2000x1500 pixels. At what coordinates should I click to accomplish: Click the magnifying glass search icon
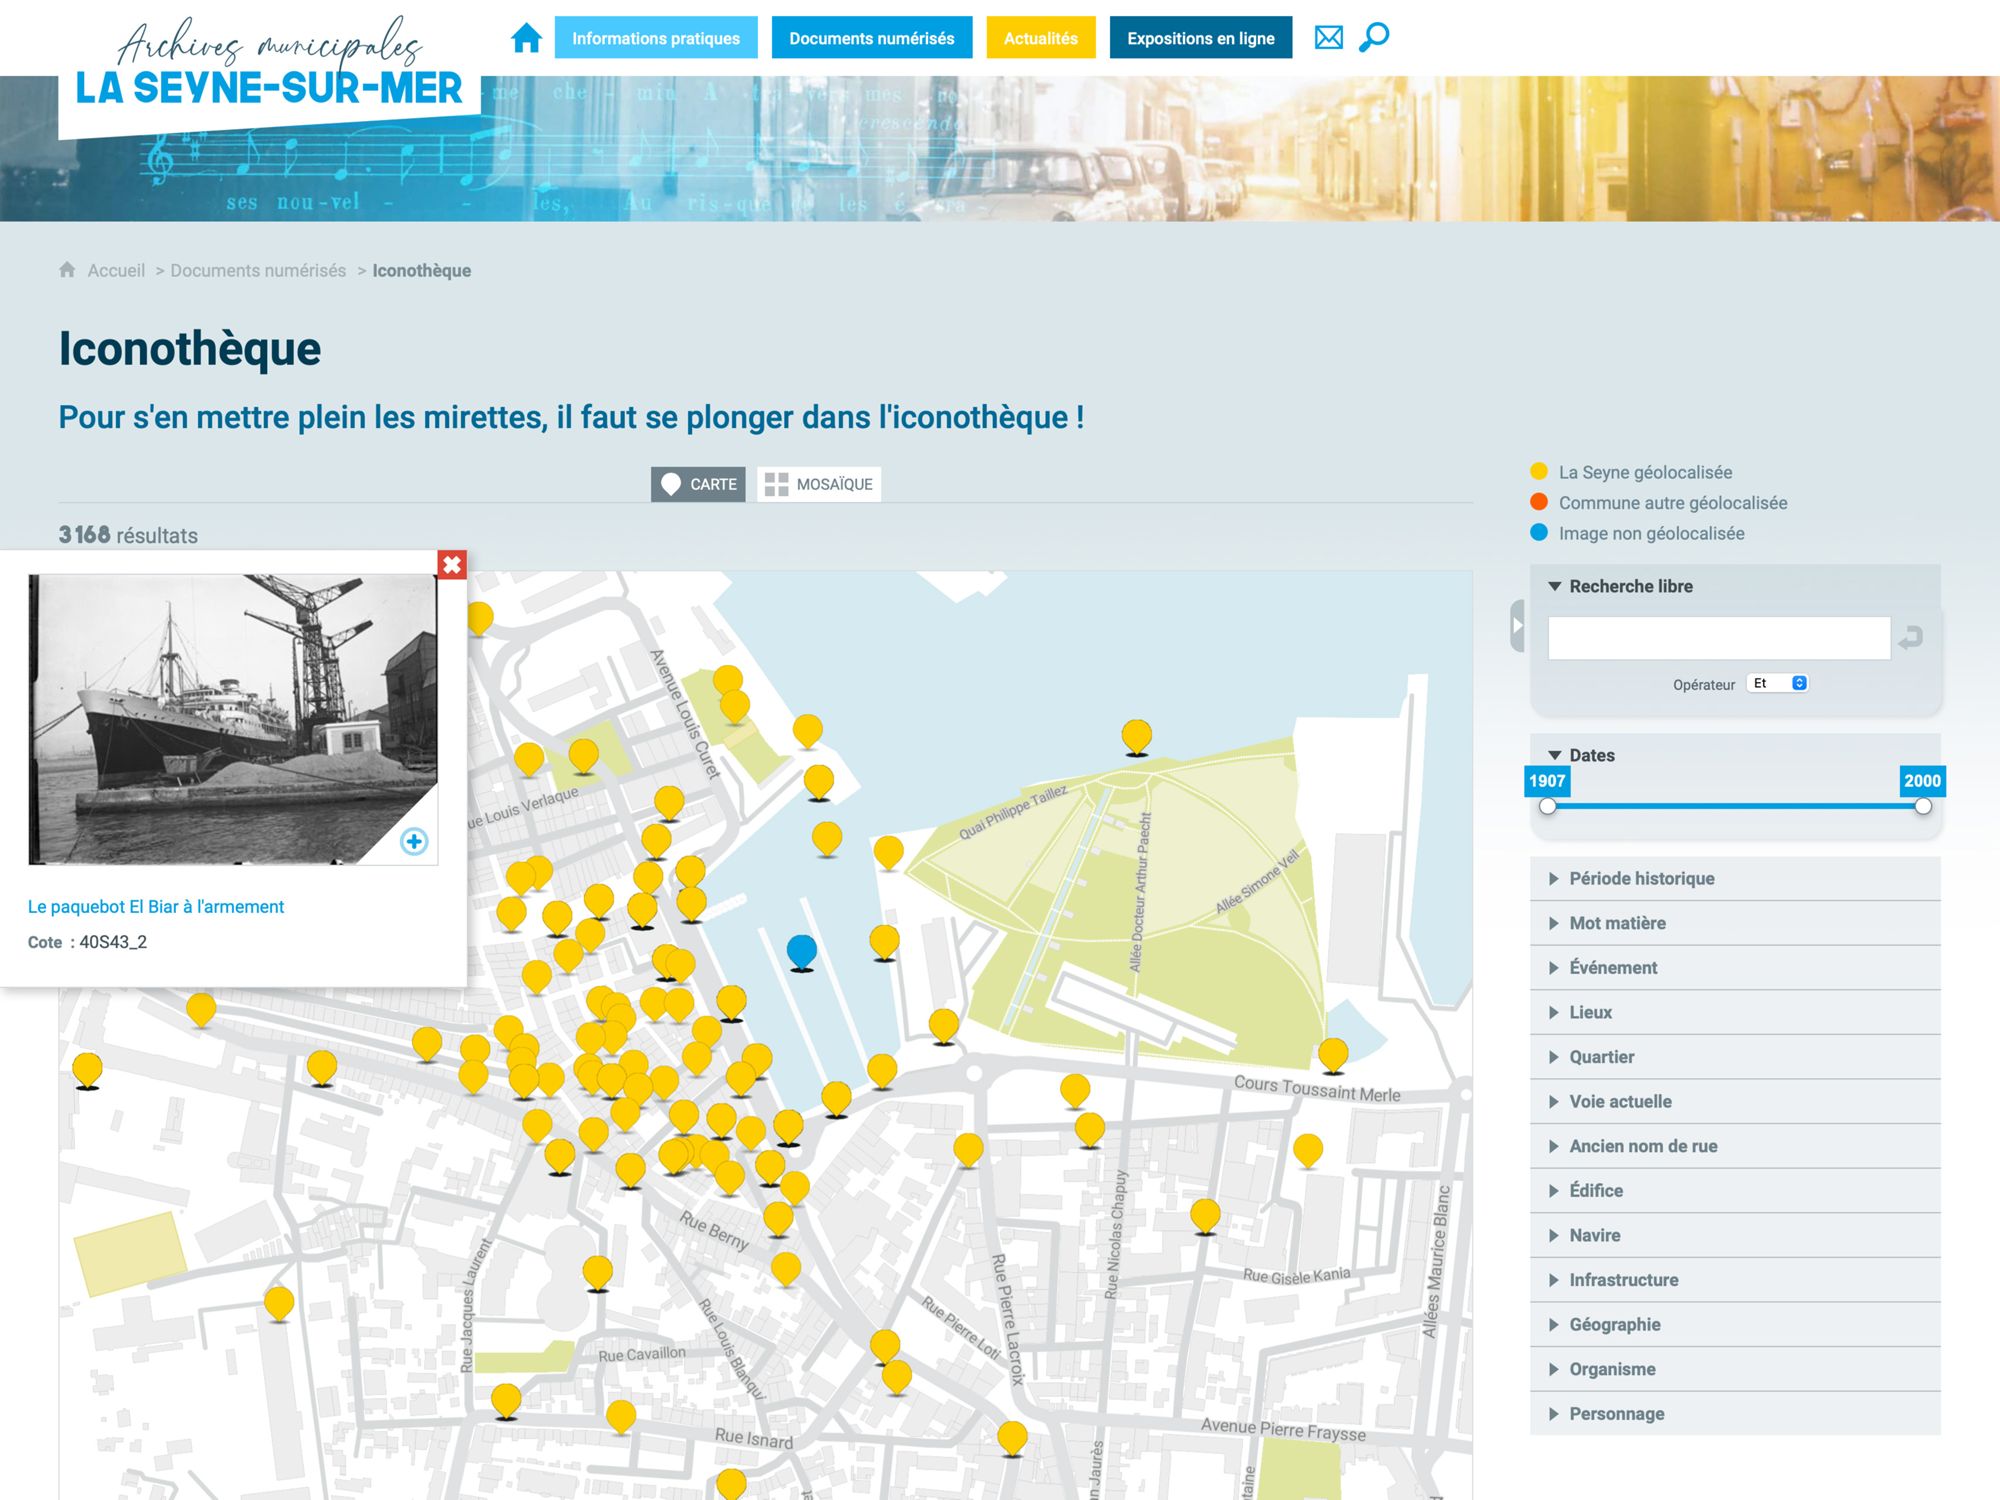[1374, 38]
